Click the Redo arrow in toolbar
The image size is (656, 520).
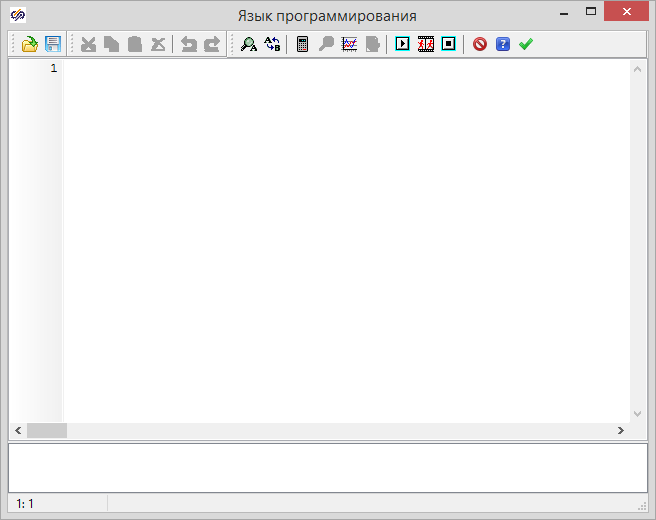coord(211,44)
